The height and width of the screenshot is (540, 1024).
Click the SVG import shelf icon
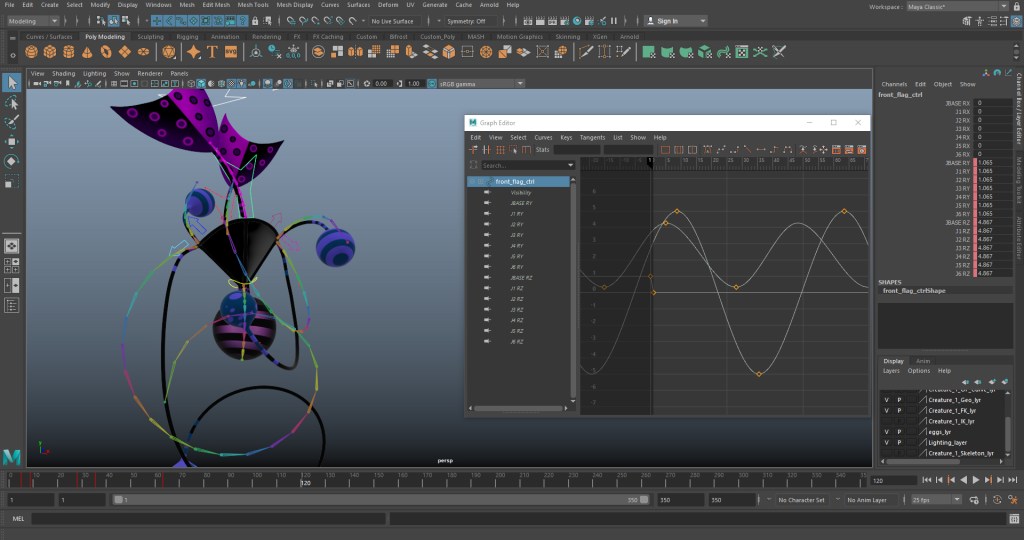231,51
